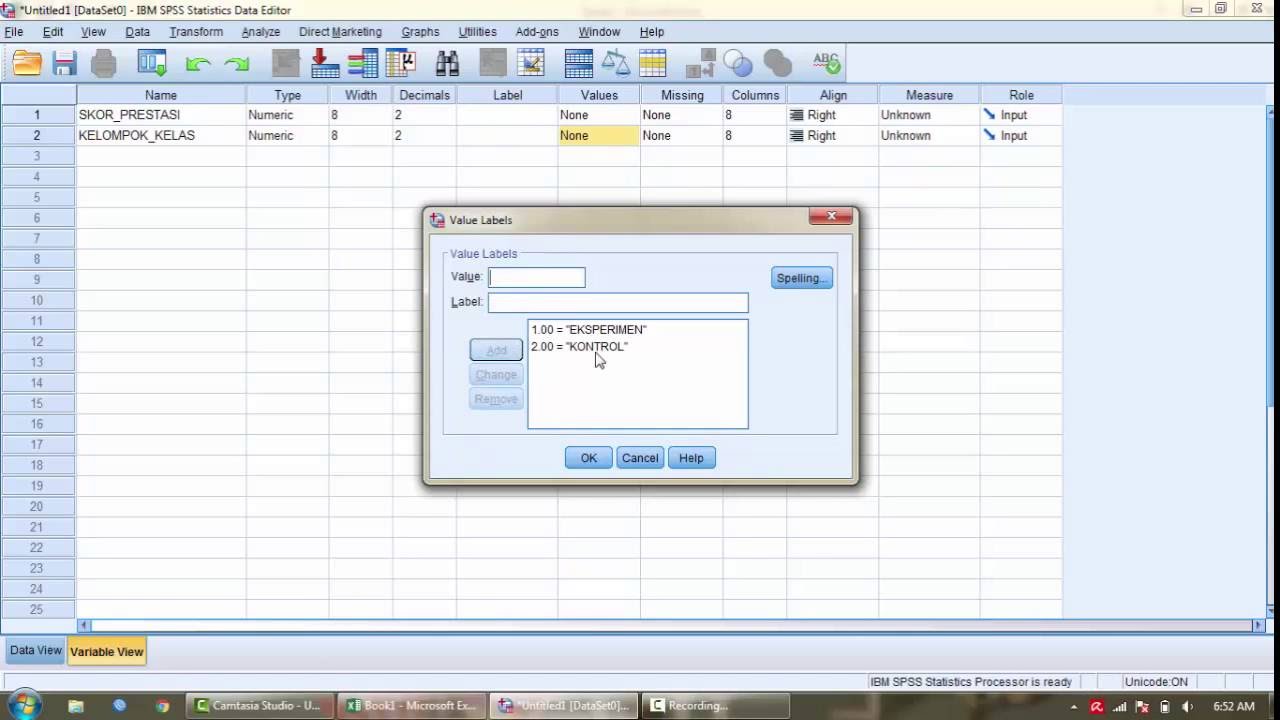Click highlighted Values cell for KELOMPOK_KELAS
Screen dimensions: 1280x720
(598, 135)
